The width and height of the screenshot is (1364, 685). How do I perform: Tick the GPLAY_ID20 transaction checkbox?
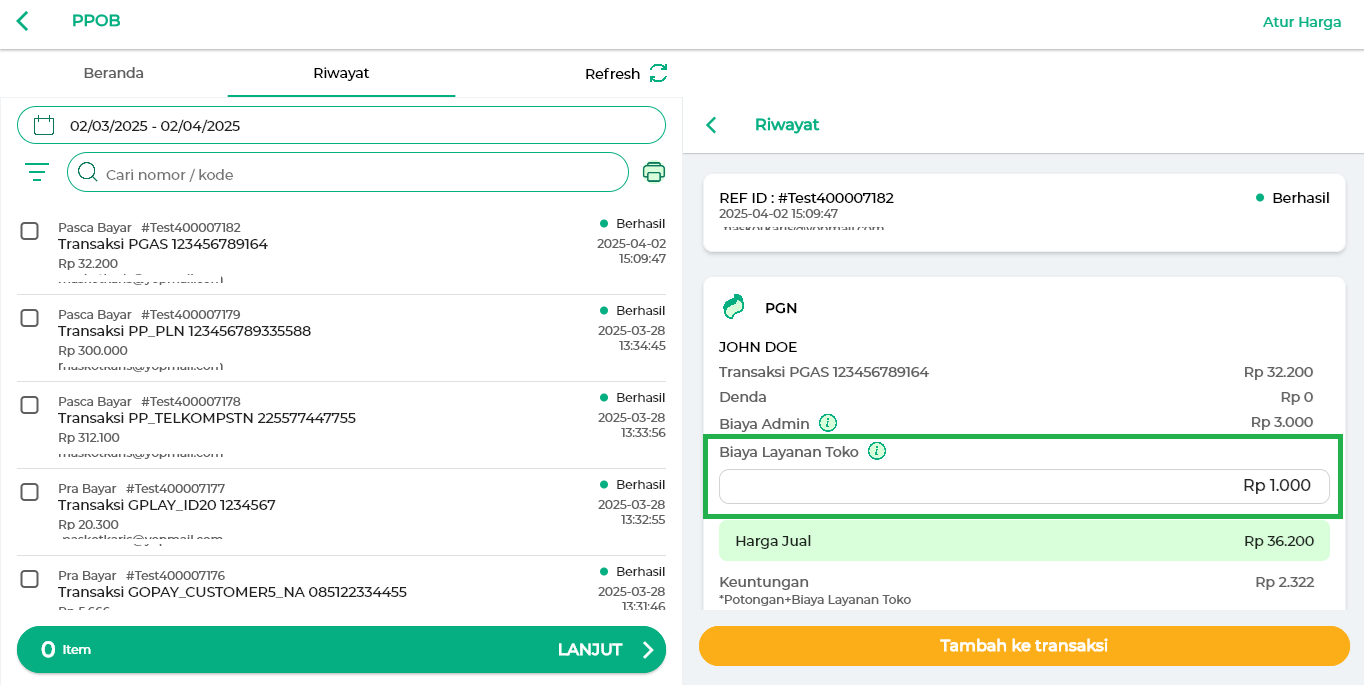click(x=30, y=492)
